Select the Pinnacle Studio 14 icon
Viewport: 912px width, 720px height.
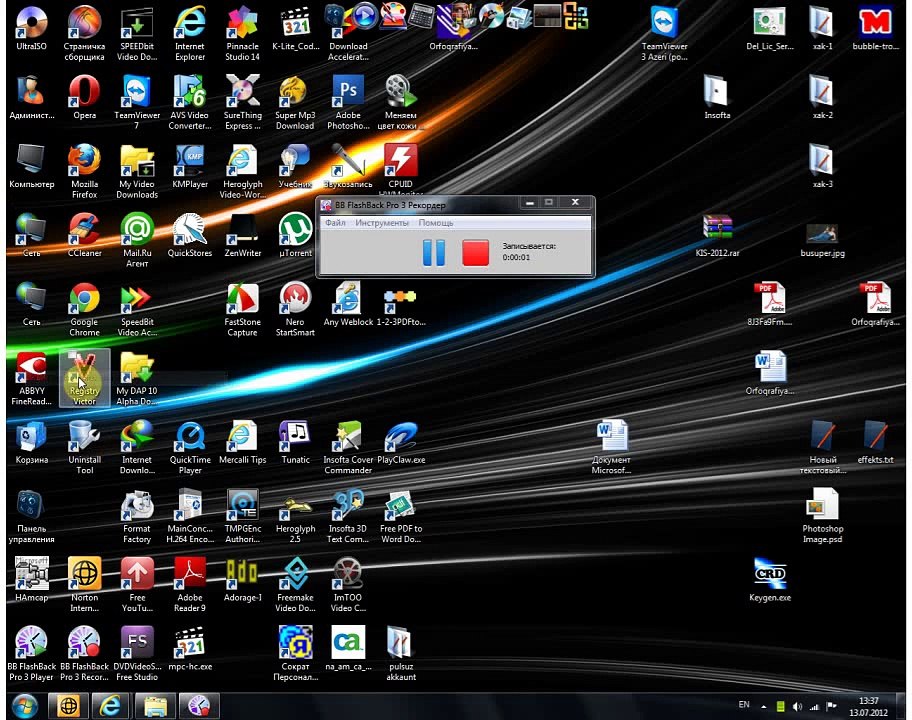click(243, 34)
